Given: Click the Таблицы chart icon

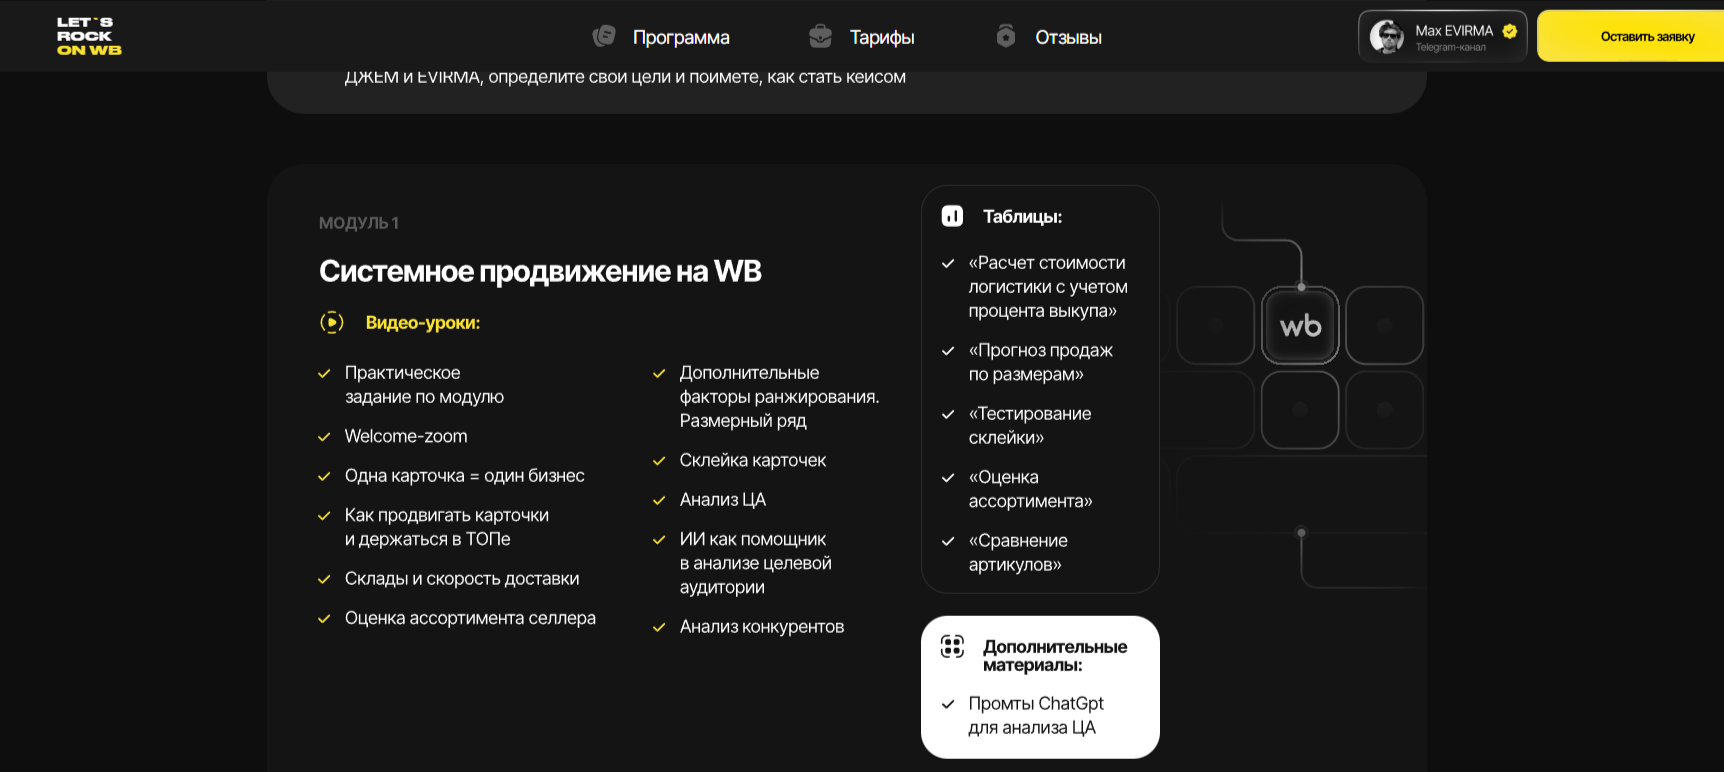Looking at the screenshot, I should tap(952, 216).
